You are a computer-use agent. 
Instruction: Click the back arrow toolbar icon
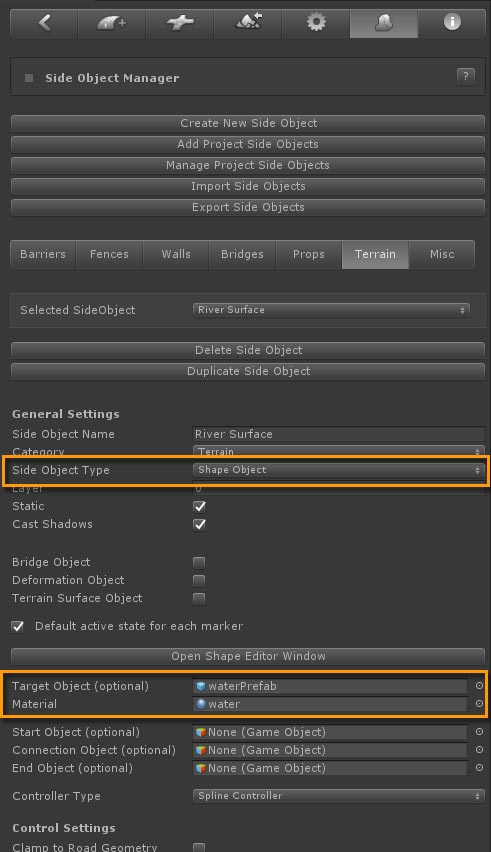coord(44,23)
